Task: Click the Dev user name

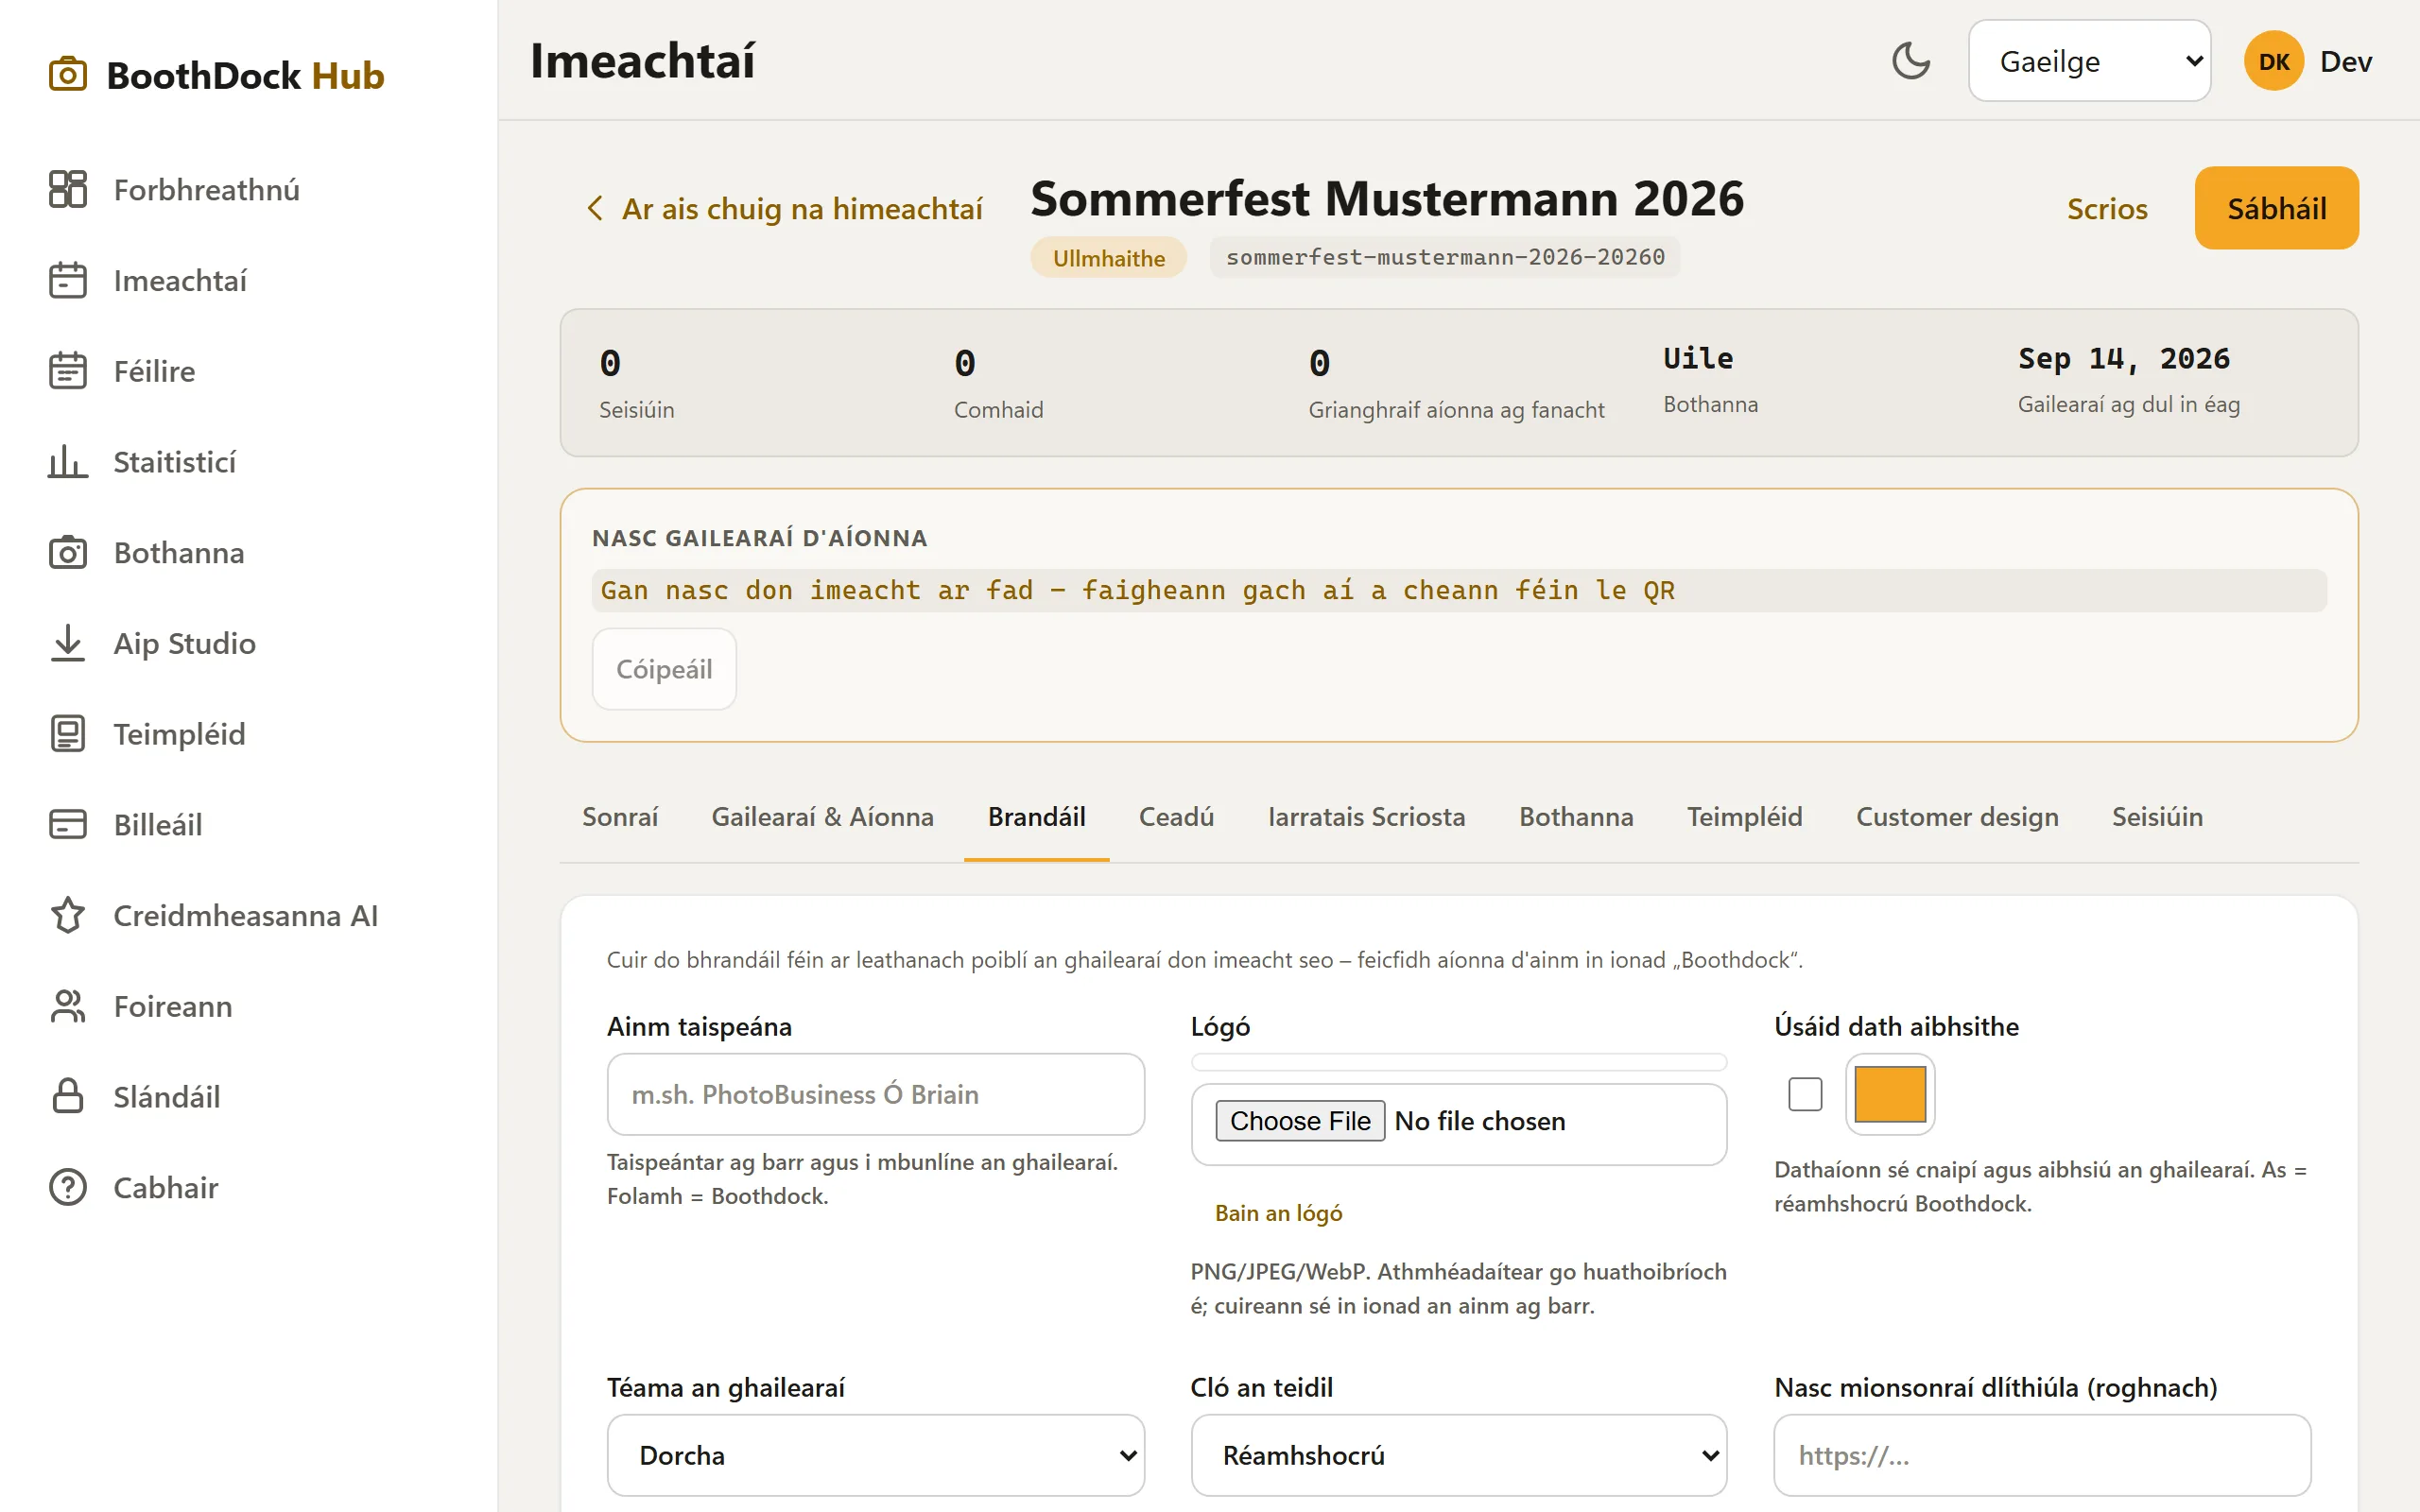Action: click(2345, 61)
